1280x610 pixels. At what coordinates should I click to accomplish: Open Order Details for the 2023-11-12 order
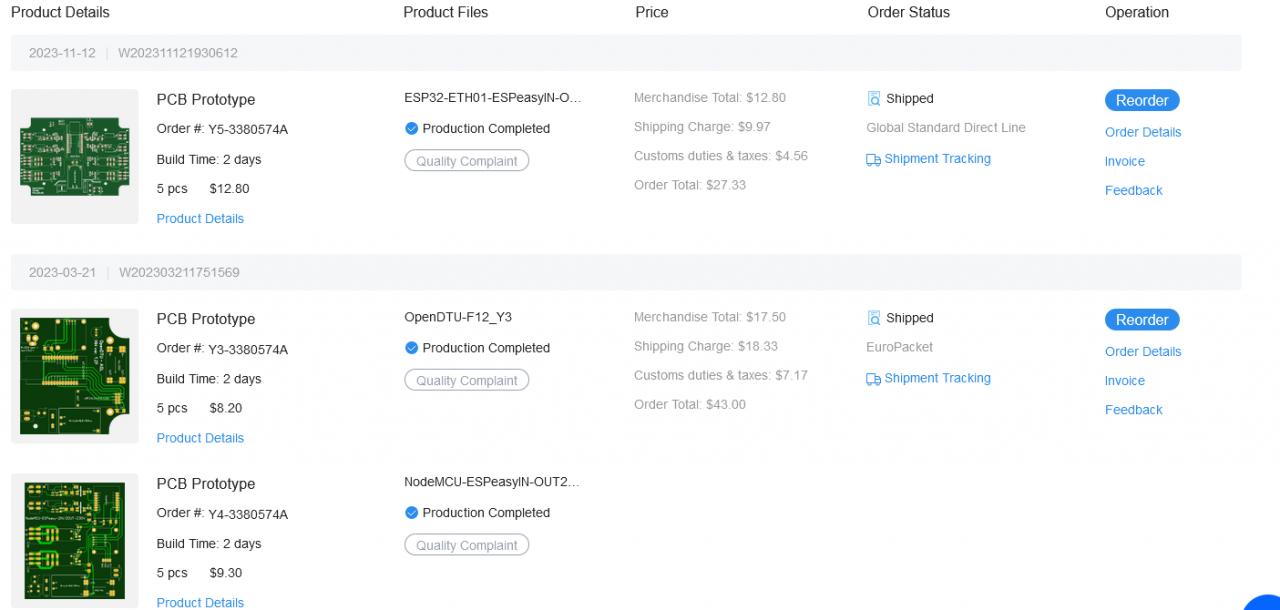coord(1143,132)
